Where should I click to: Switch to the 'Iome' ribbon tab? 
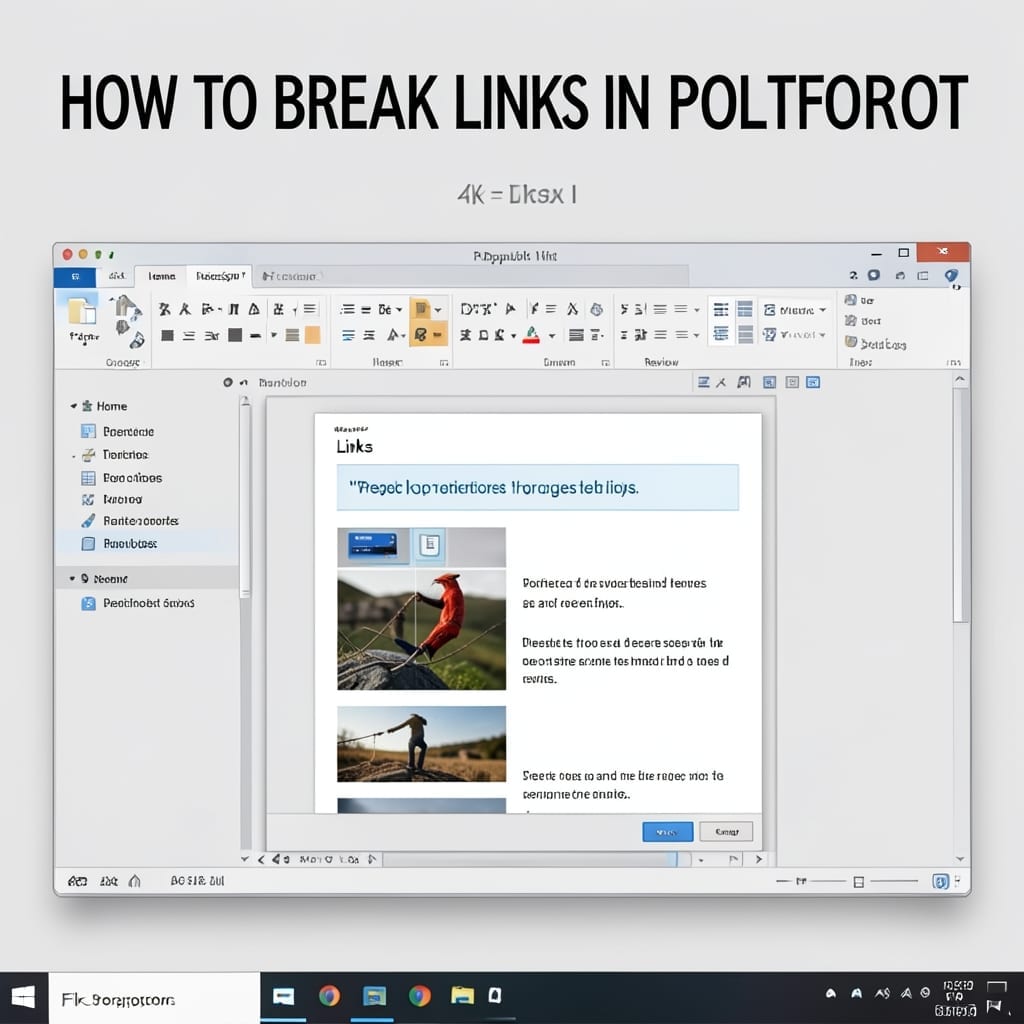[161, 276]
